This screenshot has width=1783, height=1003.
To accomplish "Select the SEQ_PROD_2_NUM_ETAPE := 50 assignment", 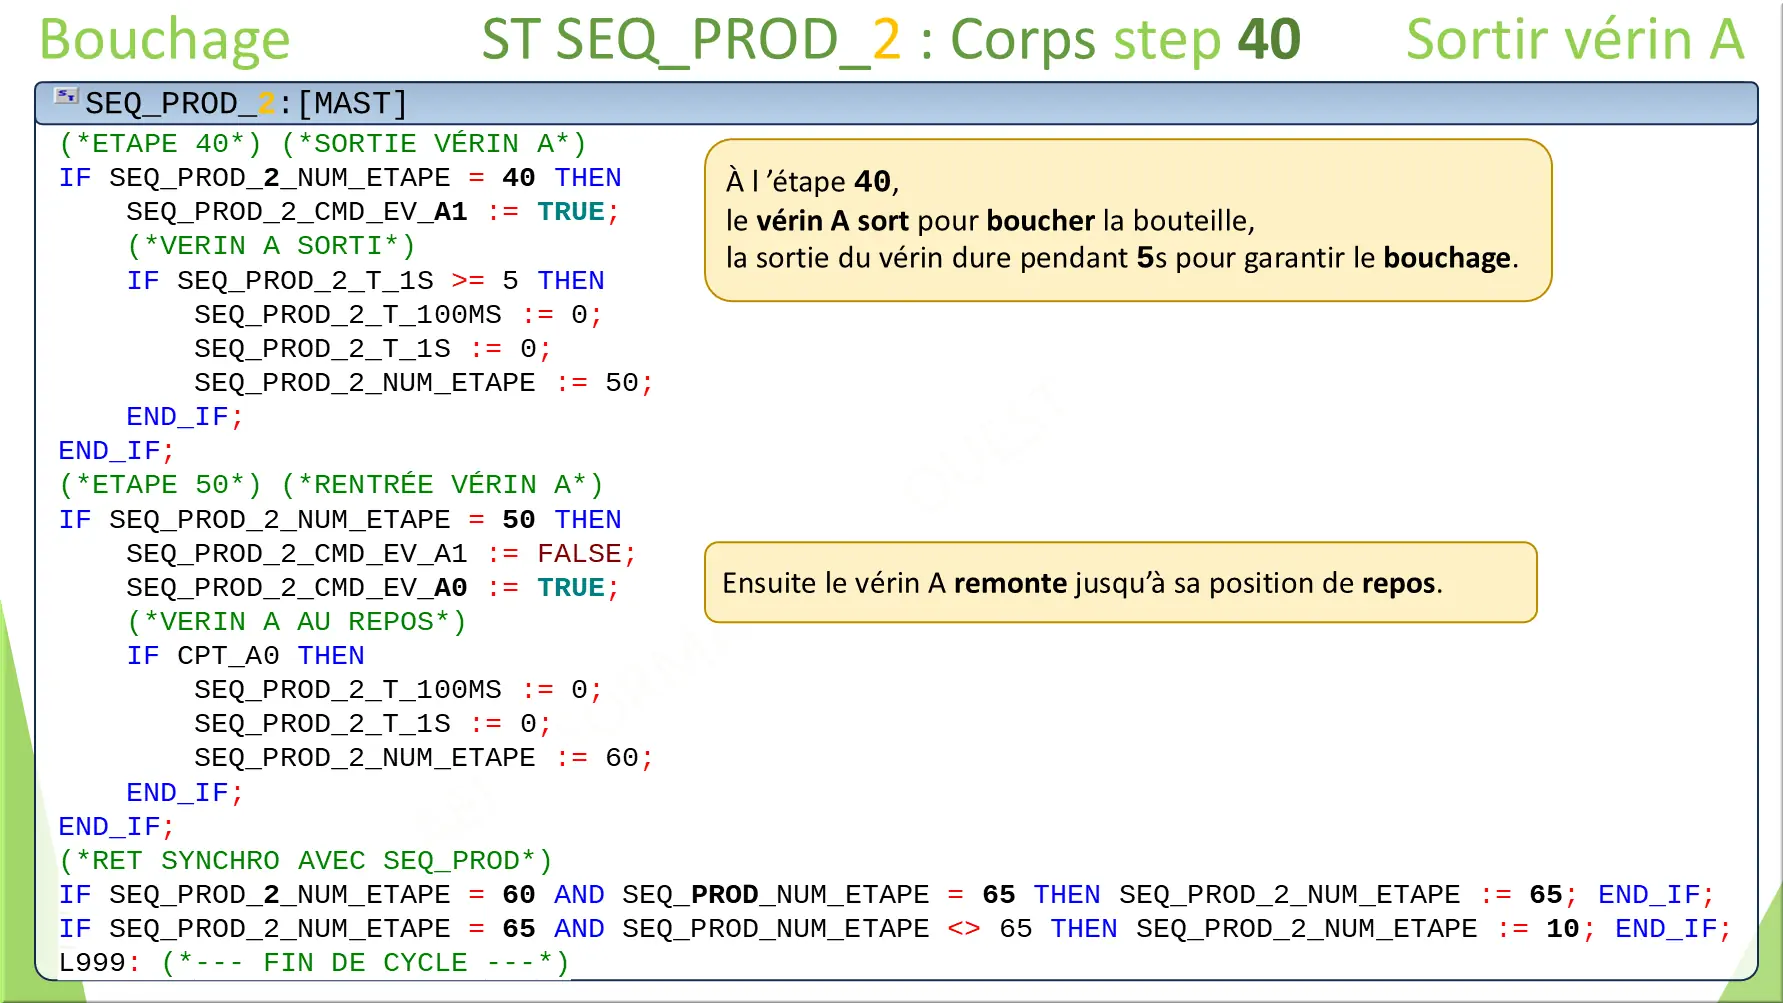I will click(423, 382).
